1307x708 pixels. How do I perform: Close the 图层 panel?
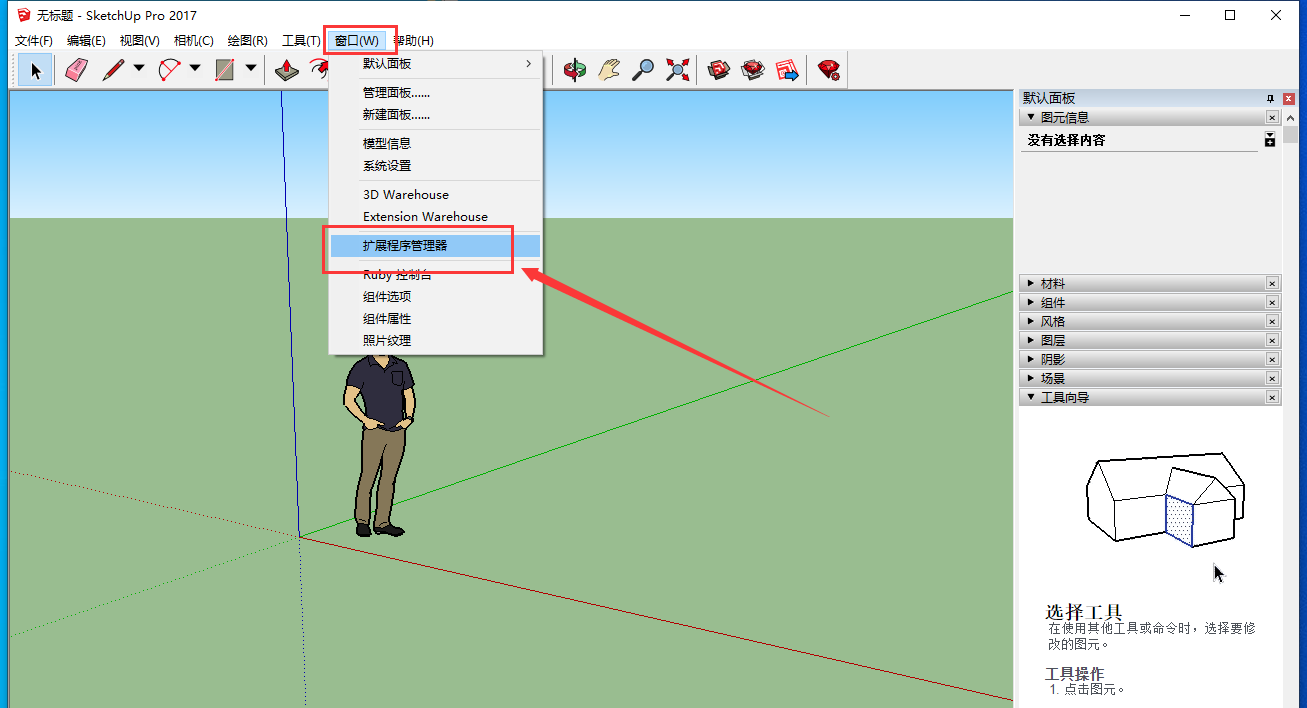[1272, 341]
